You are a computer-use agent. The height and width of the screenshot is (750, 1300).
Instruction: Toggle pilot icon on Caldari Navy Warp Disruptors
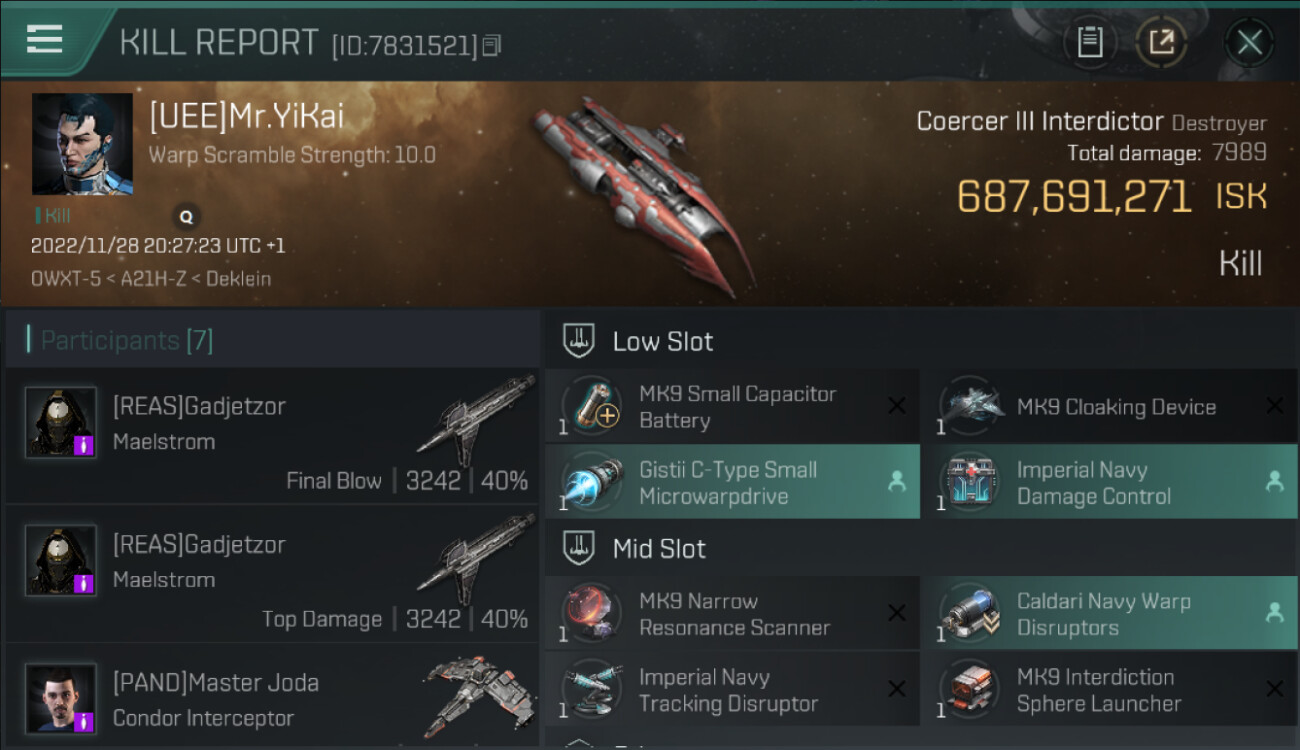click(1274, 614)
